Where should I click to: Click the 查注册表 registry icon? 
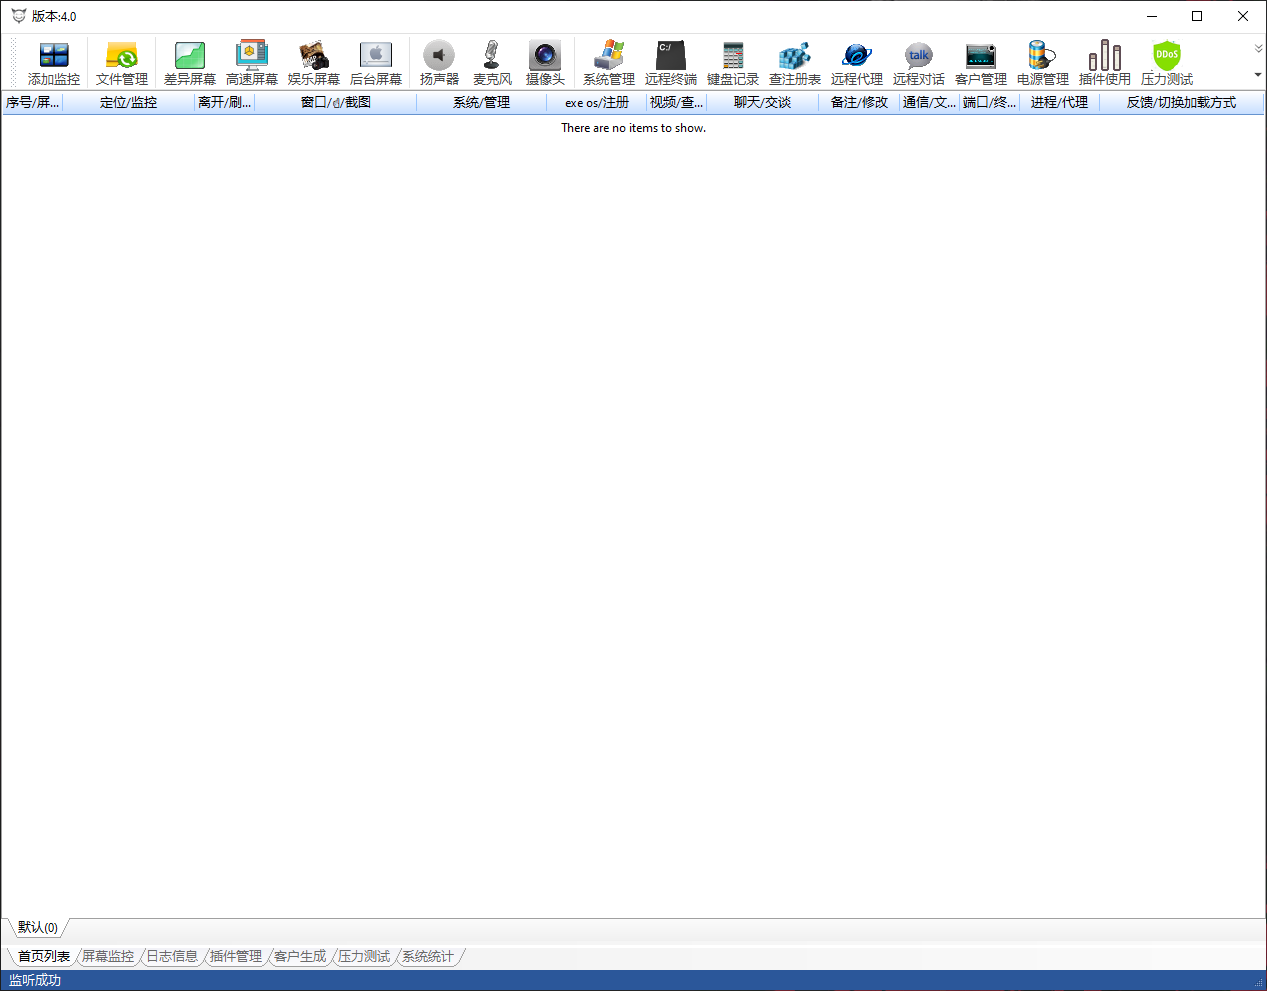(795, 63)
